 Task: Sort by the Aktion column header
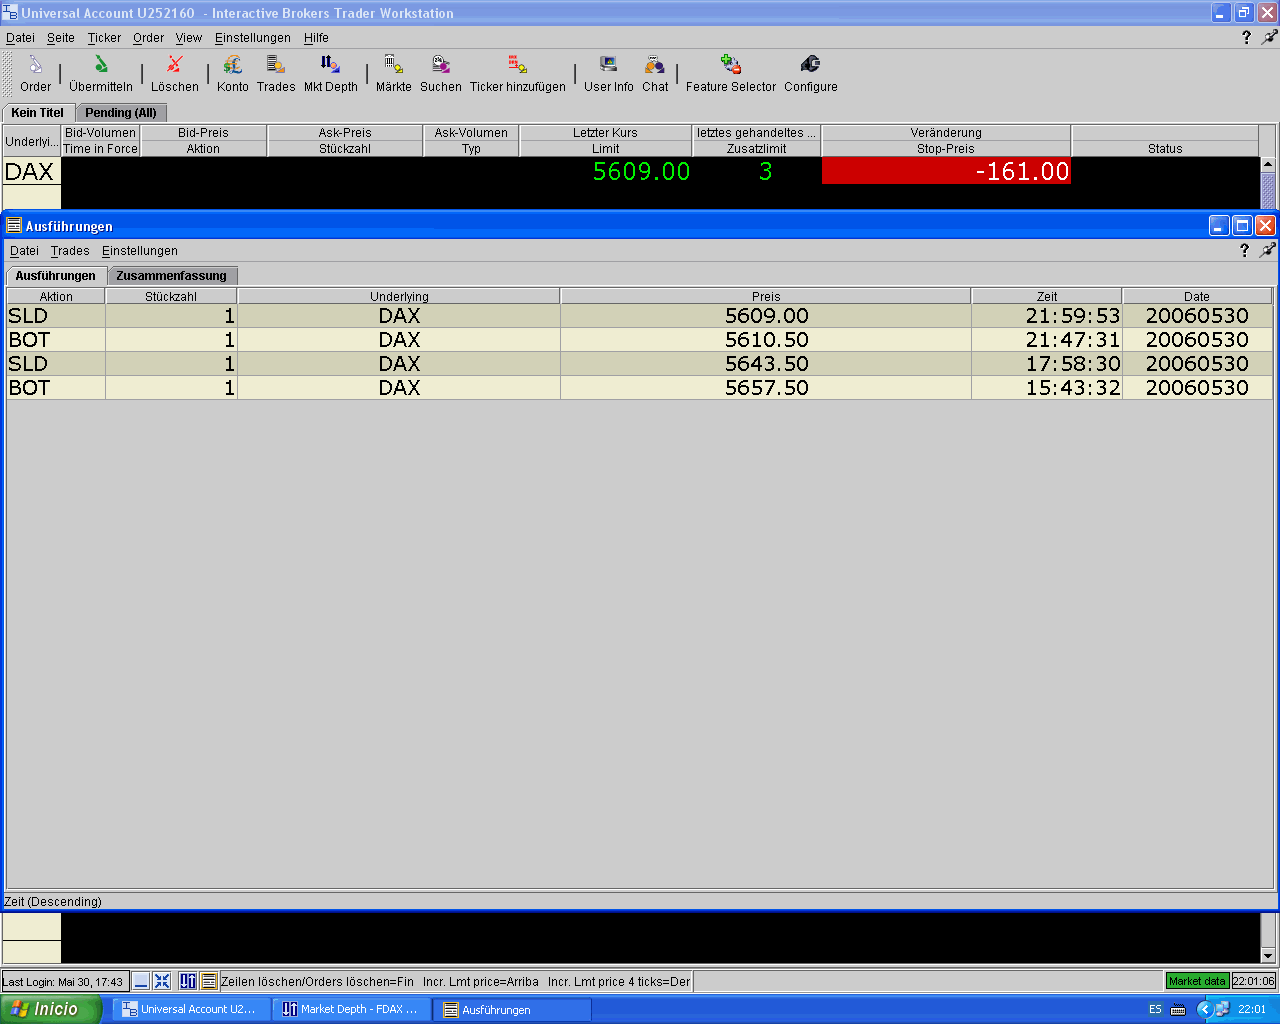point(56,296)
